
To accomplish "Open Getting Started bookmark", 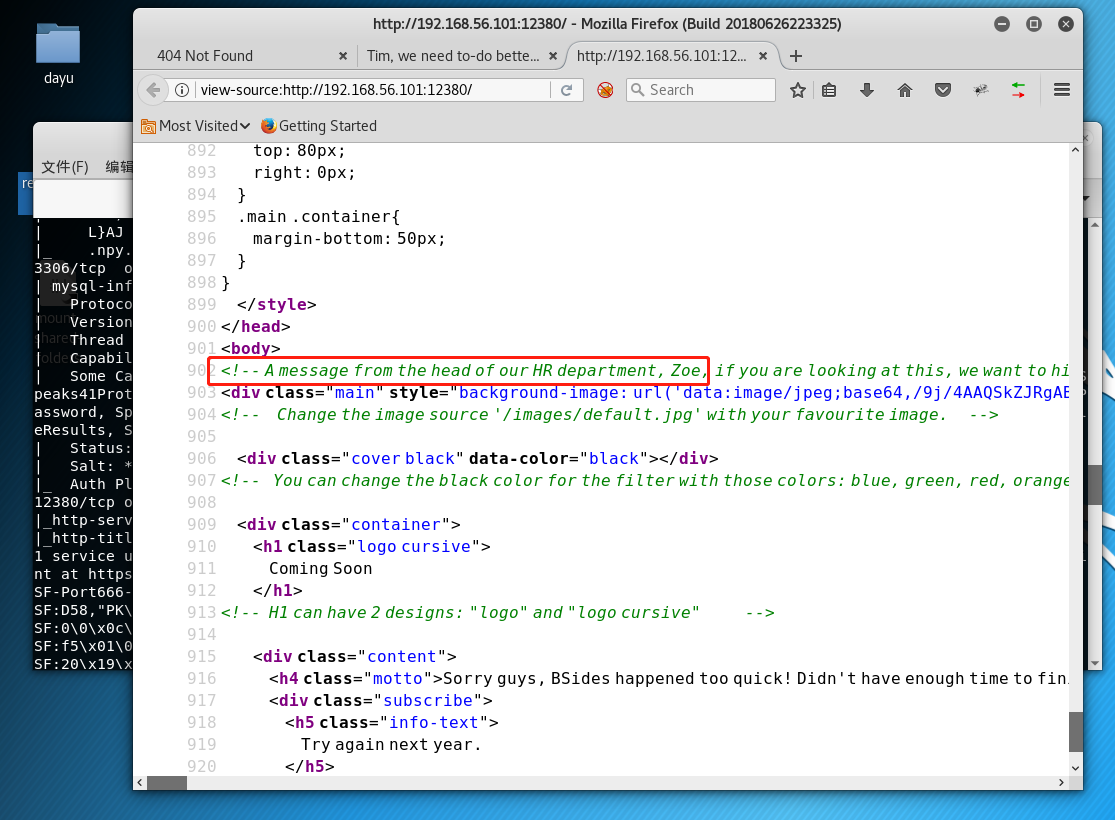I will click(319, 126).
